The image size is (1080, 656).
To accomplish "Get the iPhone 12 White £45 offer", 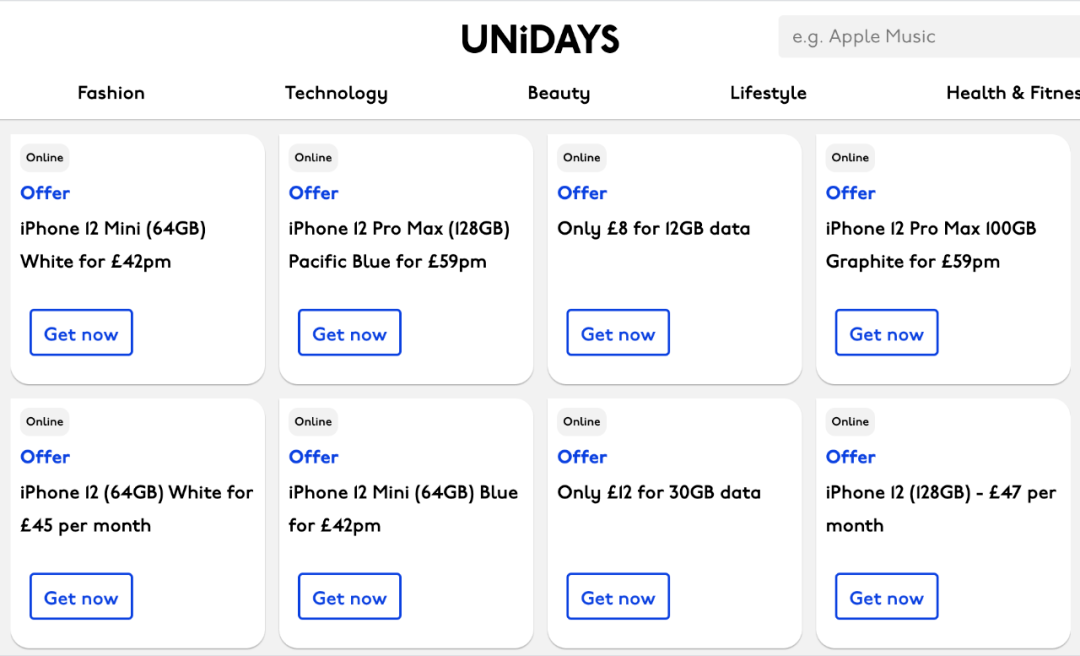I will 81,597.
